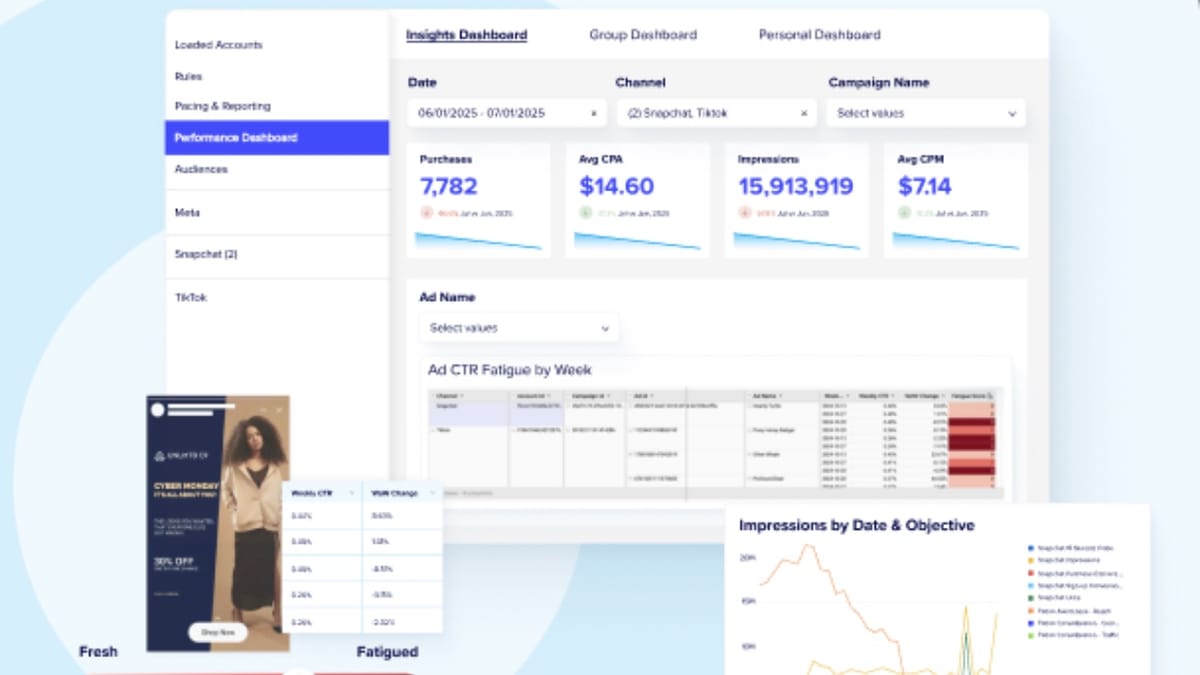
Task: Open the Personal Dashboard tab
Action: (x=818, y=35)
